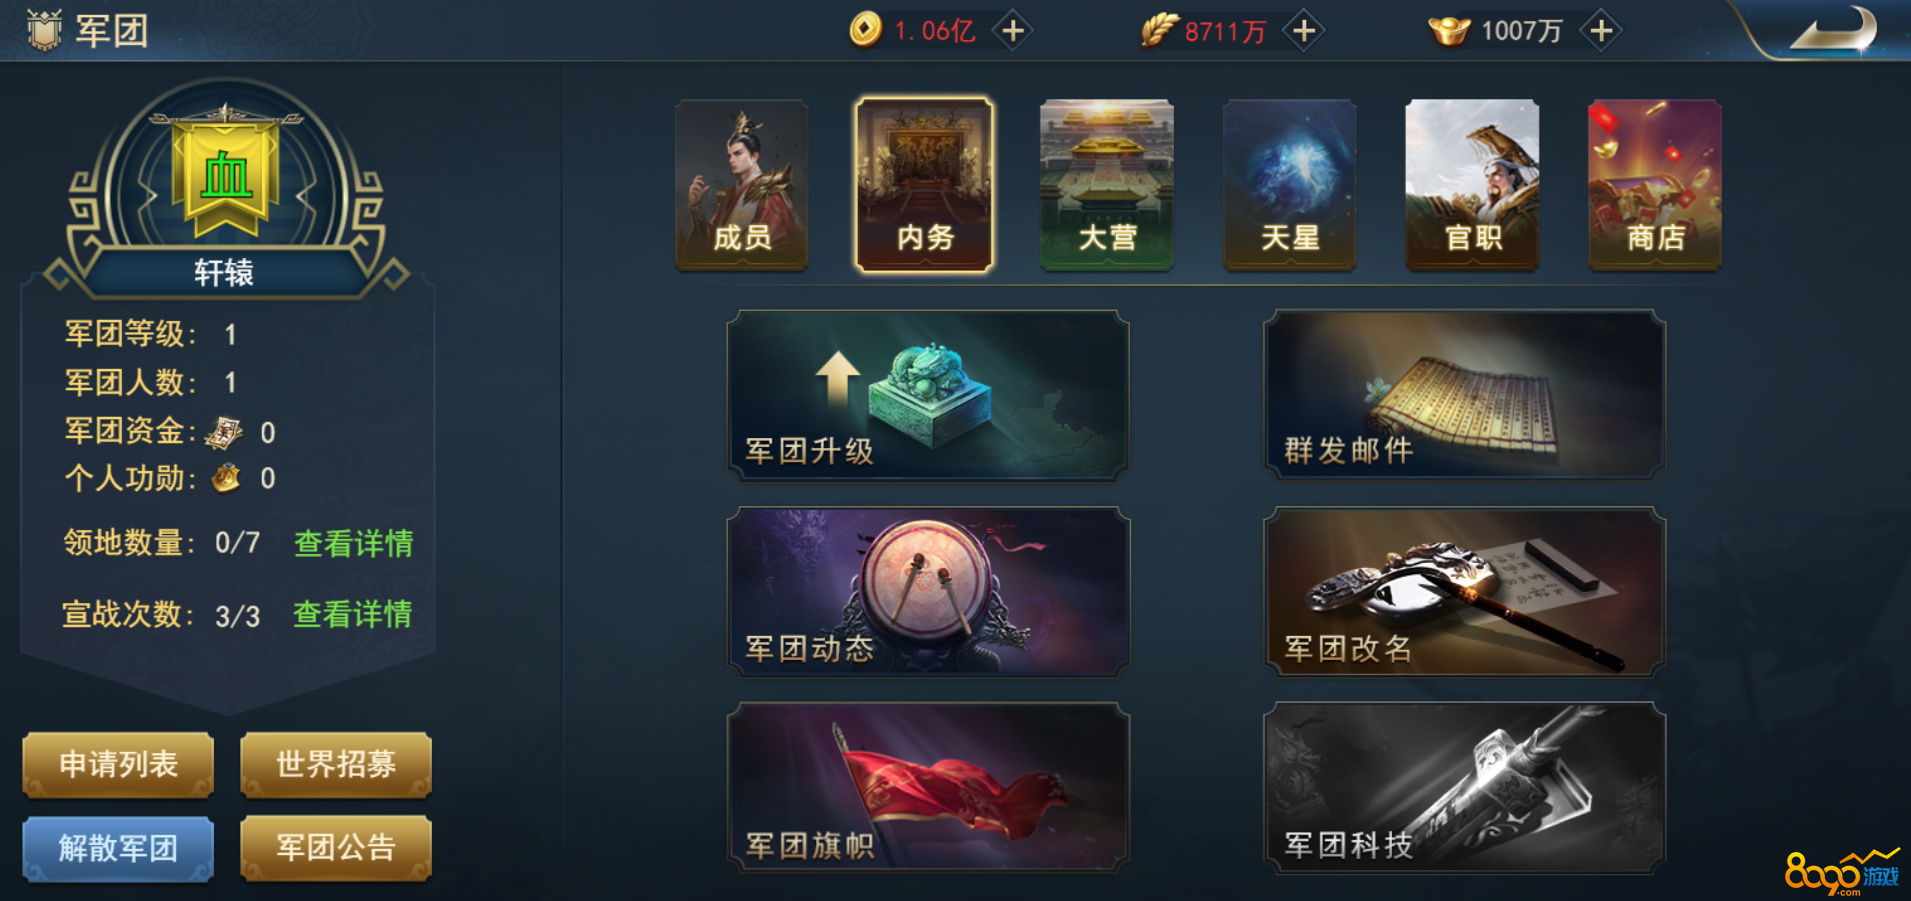Open 军团改名 legion rename panel
Screen dimensions: 1911x901
pos(1465,592)
